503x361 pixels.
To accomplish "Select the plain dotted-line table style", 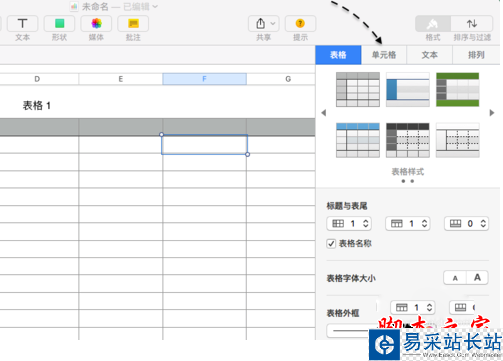I will pyautogui.click(x=458, y=140).
